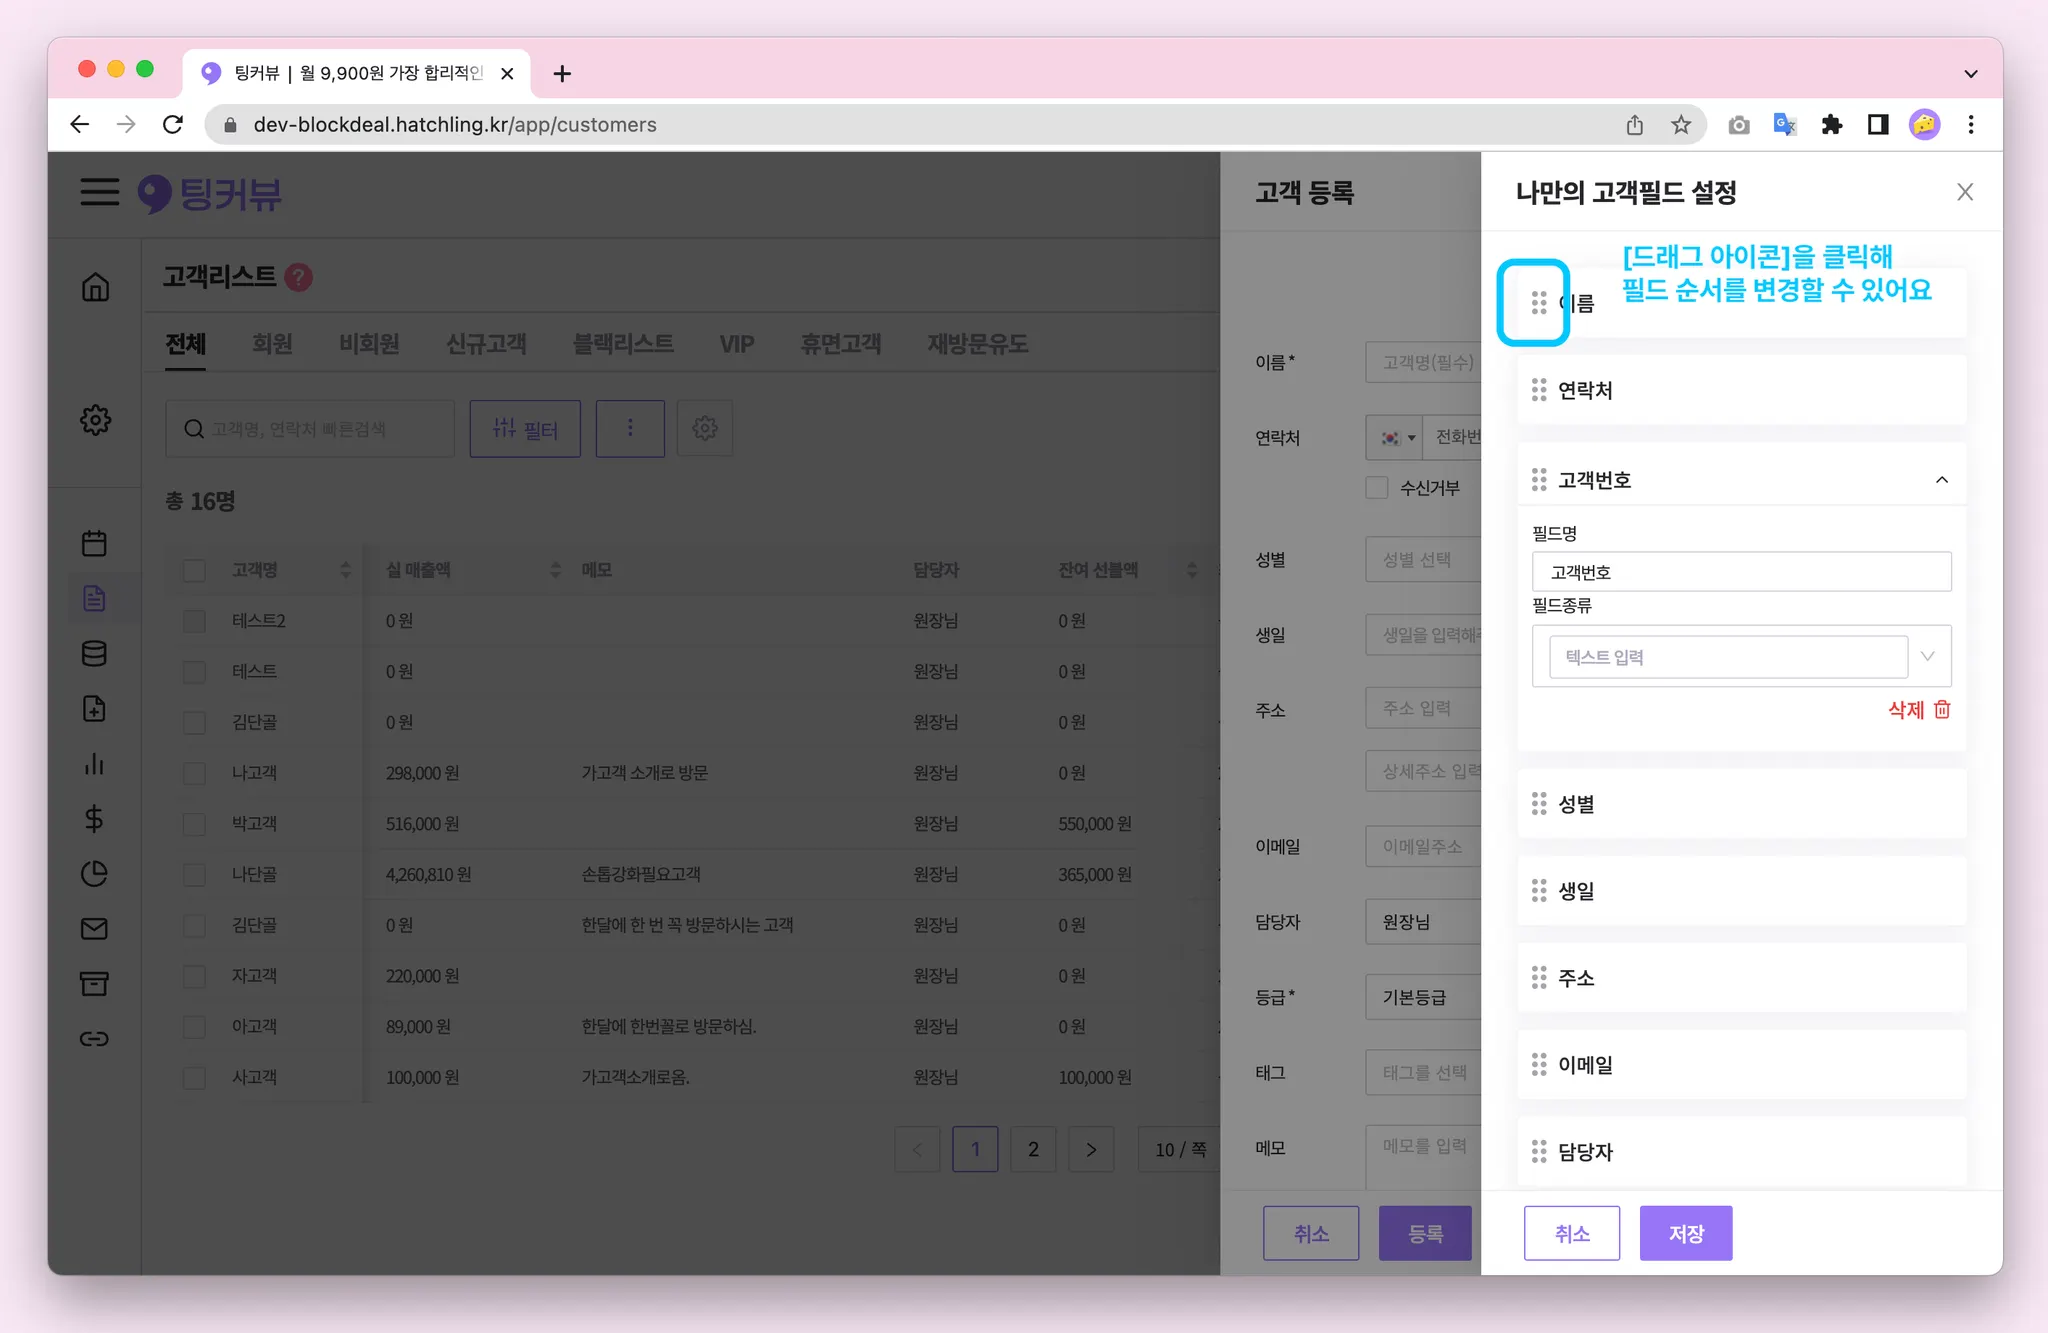This screenshot has width=2048, height=1333.
Task: Click the purple 저장 button
Action: (x=1685, y=1233)
